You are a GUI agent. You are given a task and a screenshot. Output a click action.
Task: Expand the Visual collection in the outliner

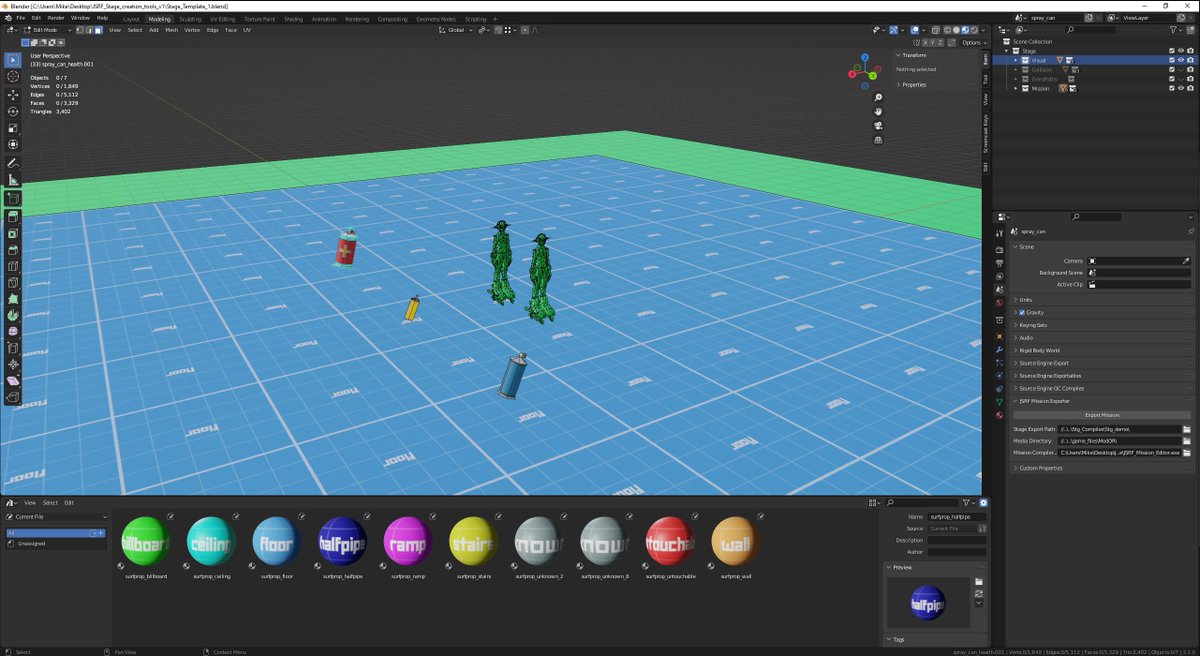1016,60
